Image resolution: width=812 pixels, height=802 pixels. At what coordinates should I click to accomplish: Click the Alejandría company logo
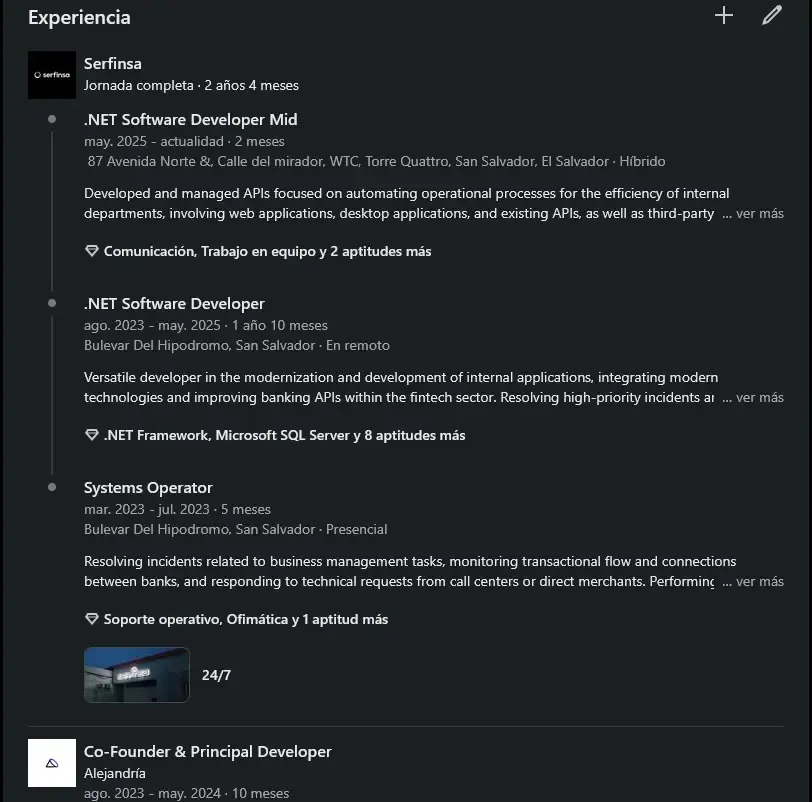coord(51,763)
